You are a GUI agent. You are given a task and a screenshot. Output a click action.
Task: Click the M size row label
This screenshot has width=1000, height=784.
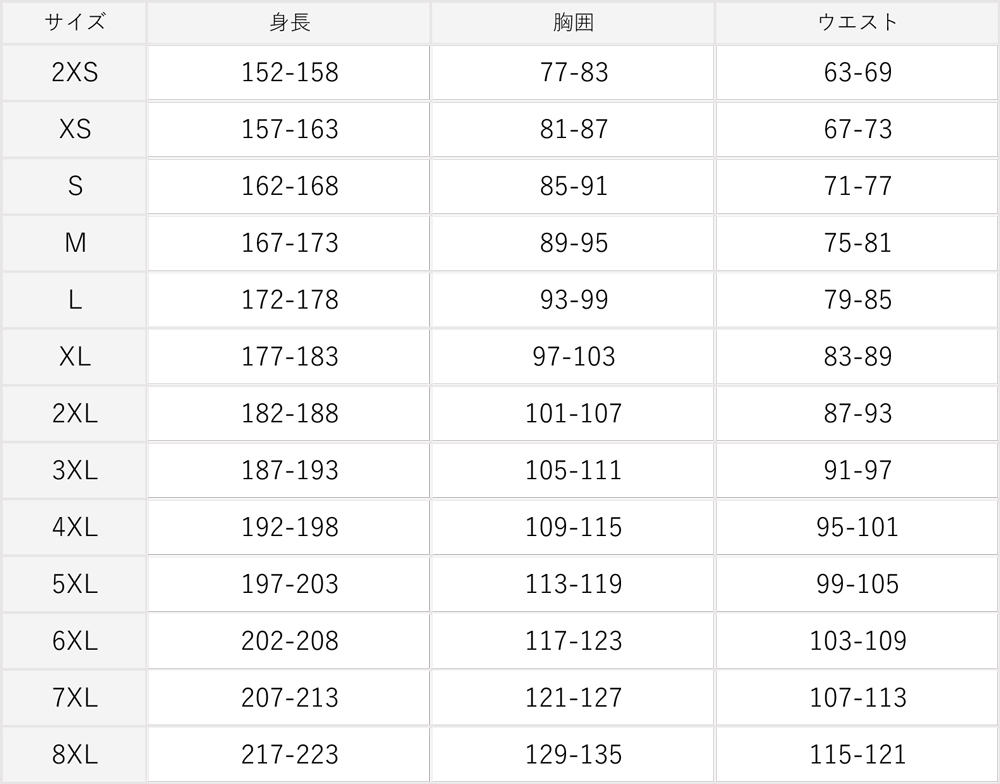click(75, 243)
